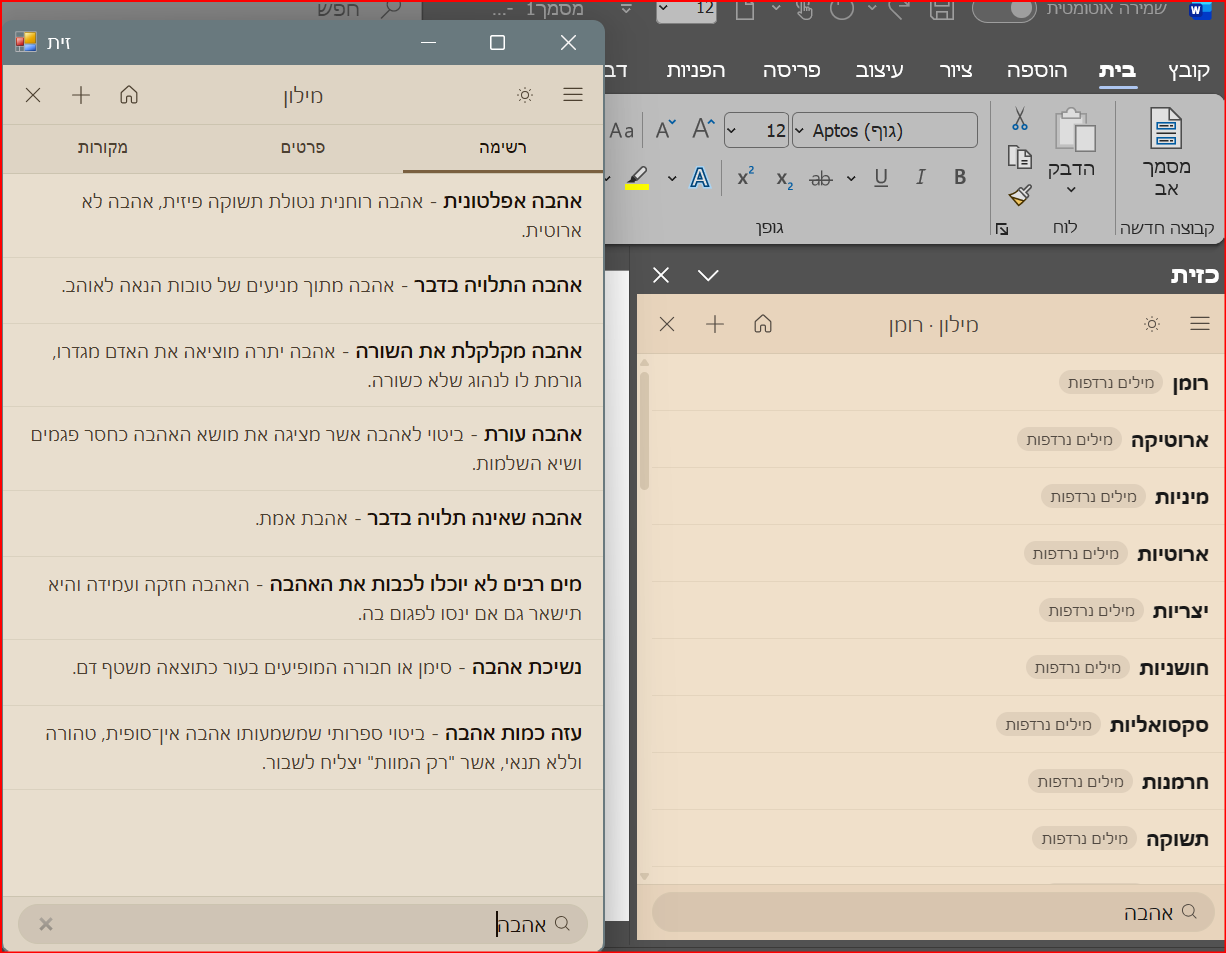Apply superscript formatting
This screenshot has width=1226, height=953.
tap(745, 178)
